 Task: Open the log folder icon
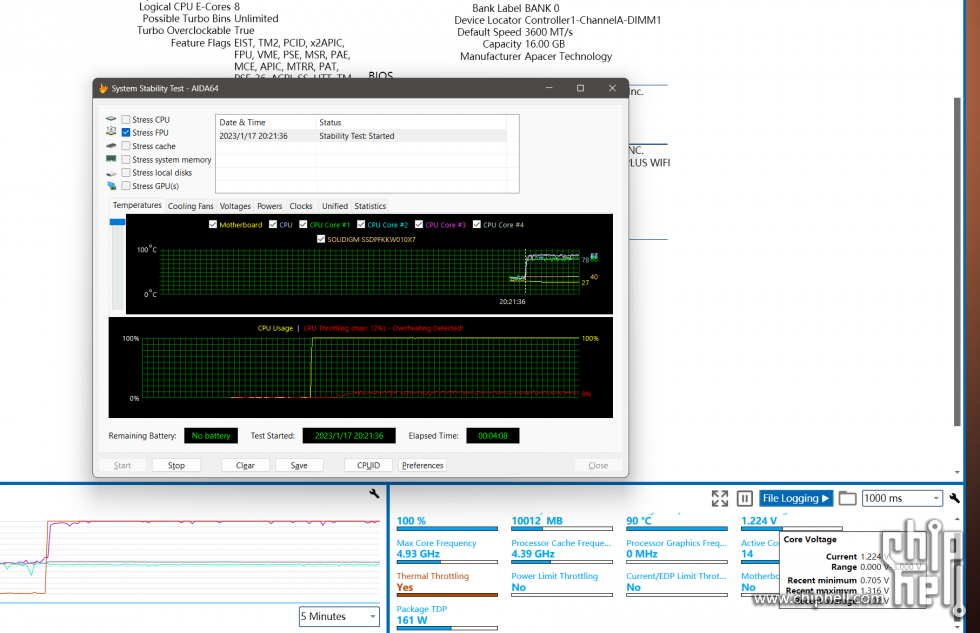click(x=847, y=498)
